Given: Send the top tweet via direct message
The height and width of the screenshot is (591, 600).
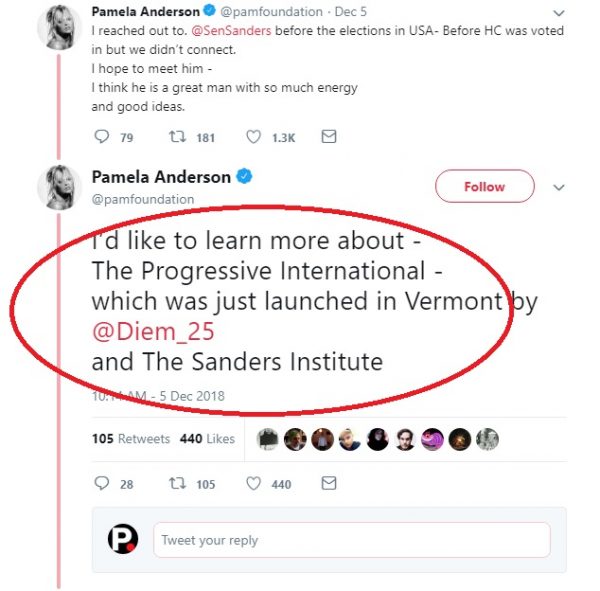Looking at the screenshot, I should 328,137.
